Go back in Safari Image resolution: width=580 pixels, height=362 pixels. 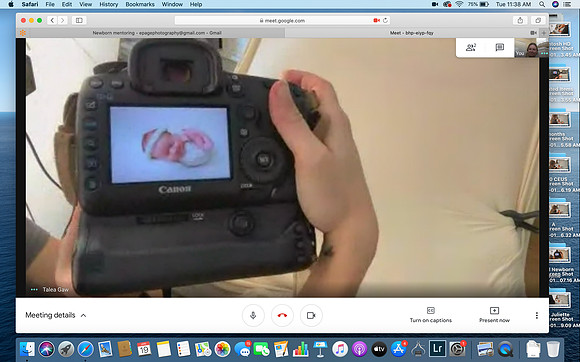pyautogui.click(x=52, y=20)
